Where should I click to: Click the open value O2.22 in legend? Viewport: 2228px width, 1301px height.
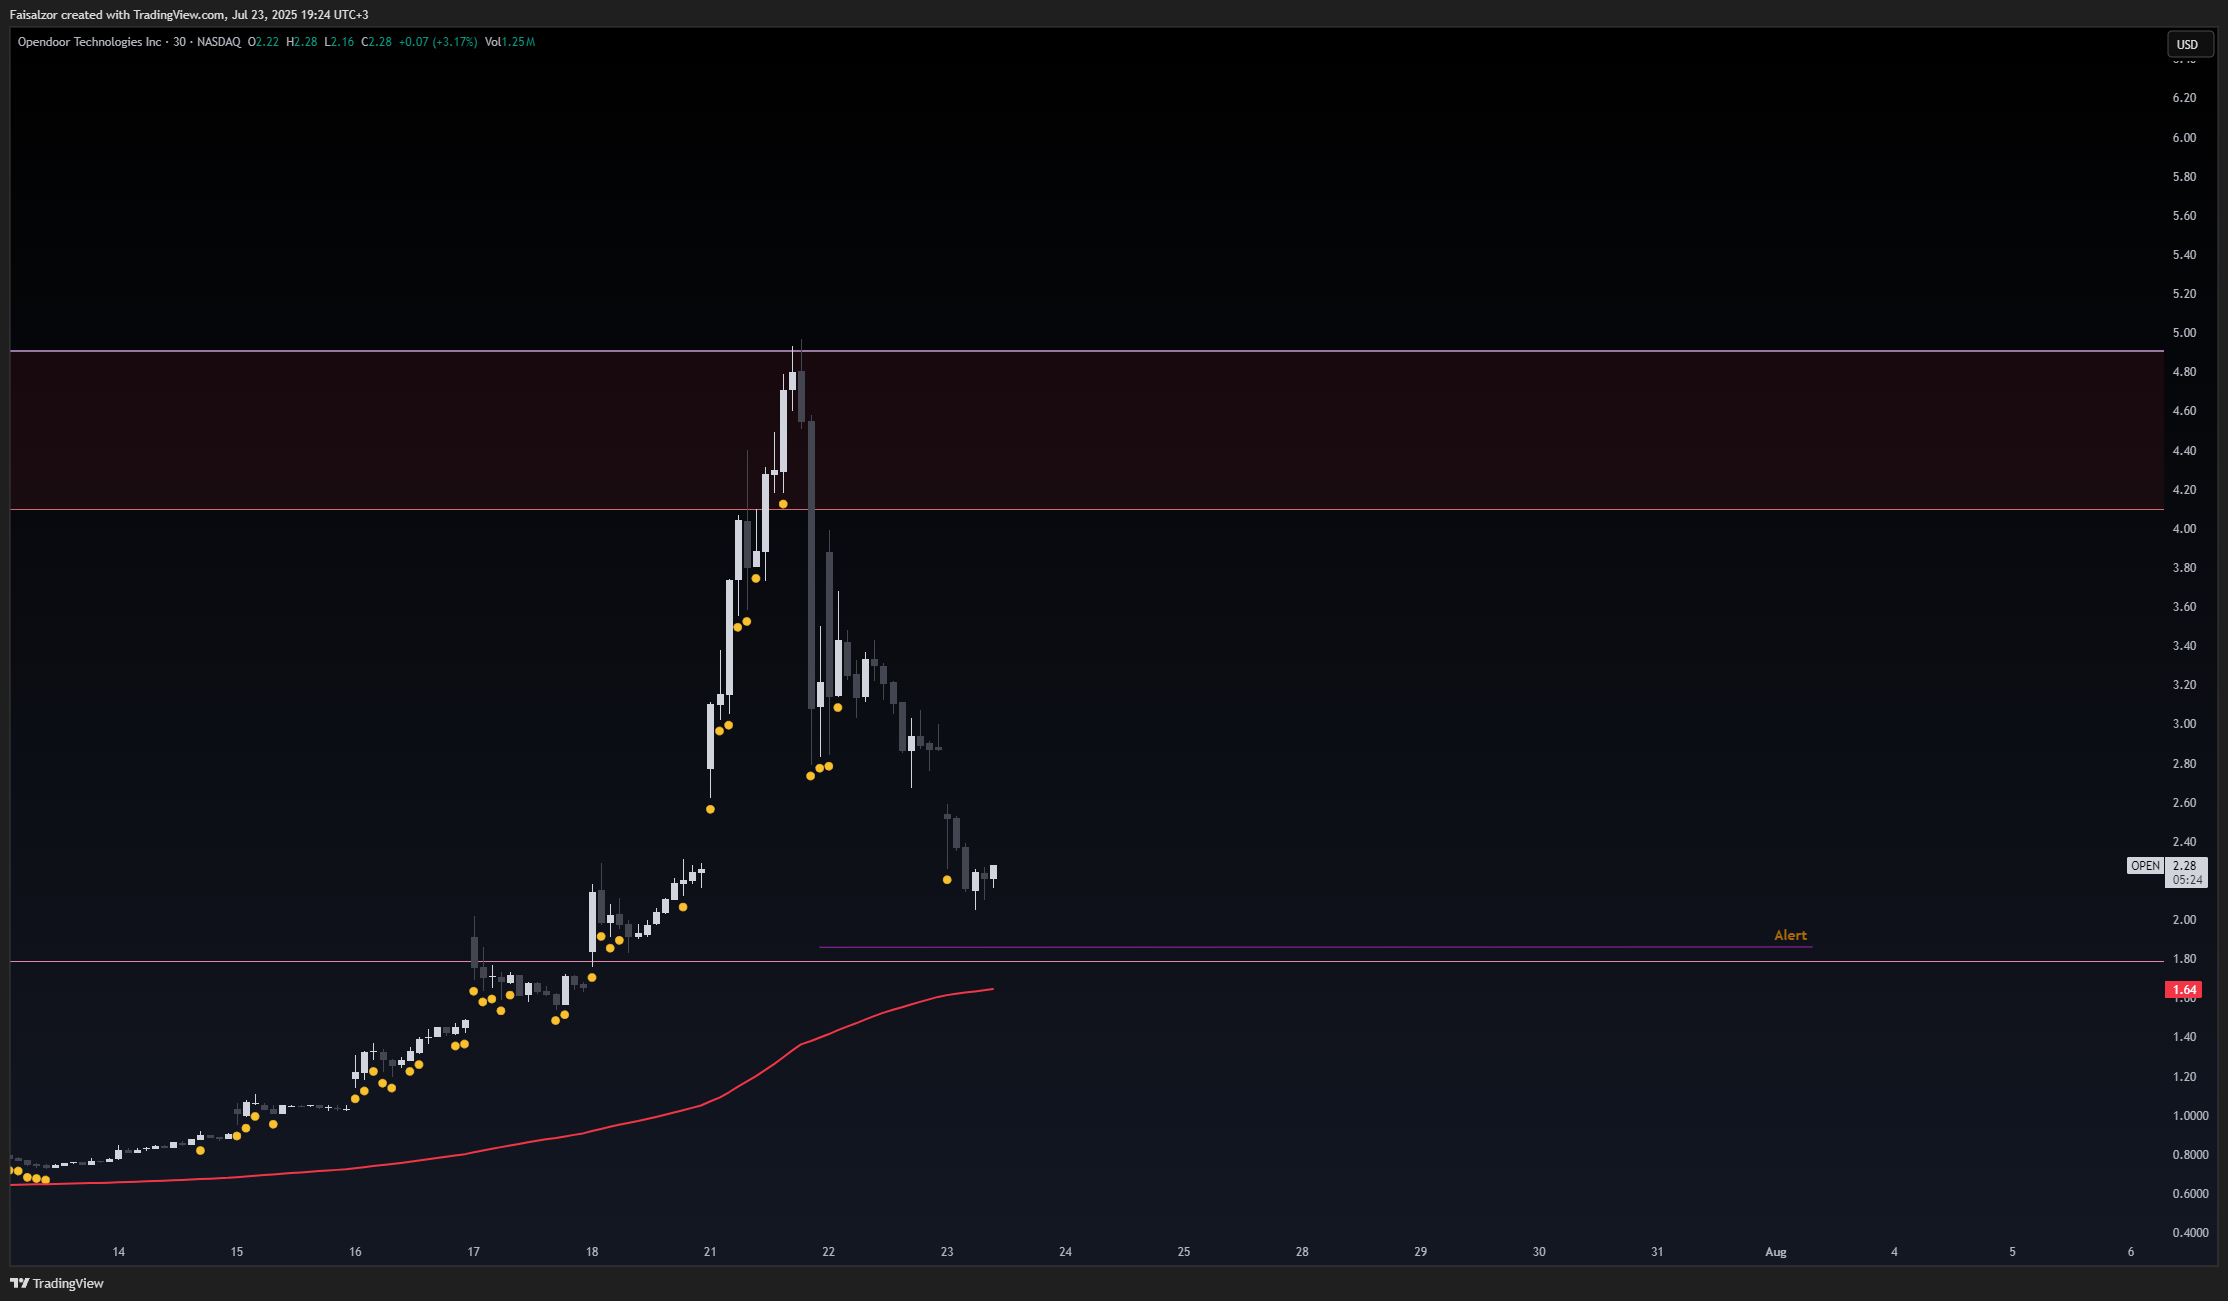click(x=263, y=42)
